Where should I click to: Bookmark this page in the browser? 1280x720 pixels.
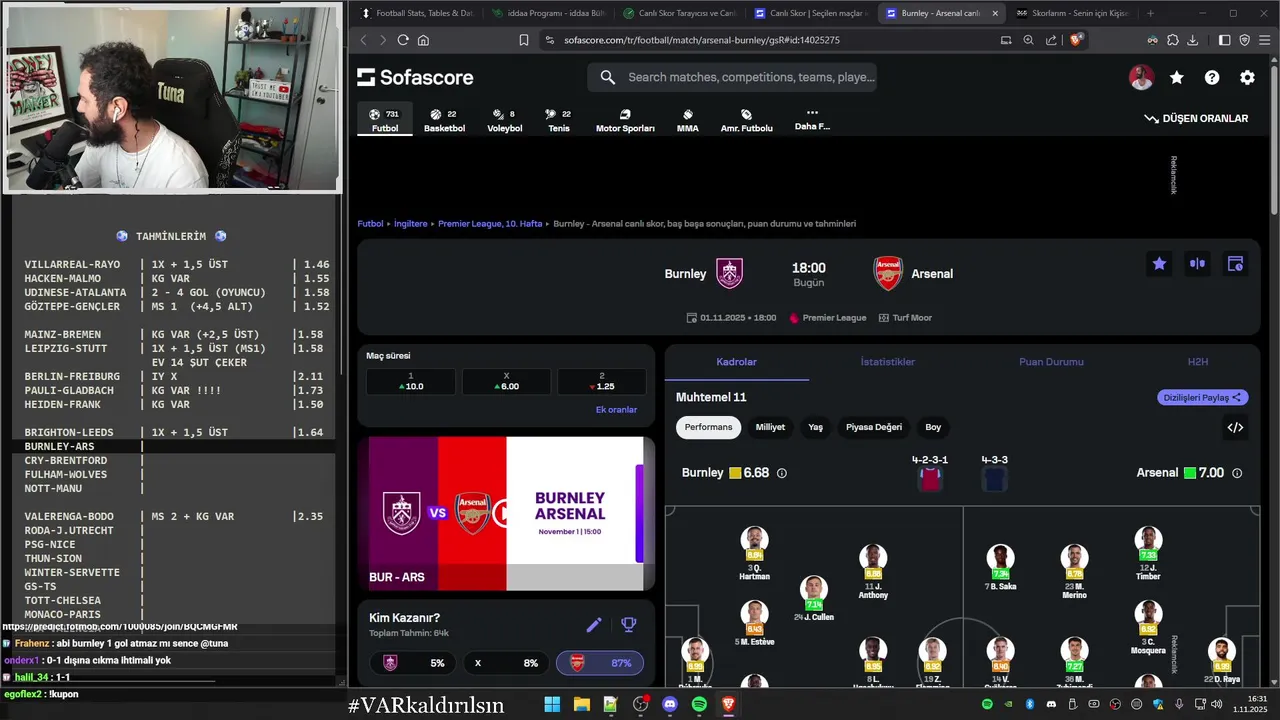point(524,40)
